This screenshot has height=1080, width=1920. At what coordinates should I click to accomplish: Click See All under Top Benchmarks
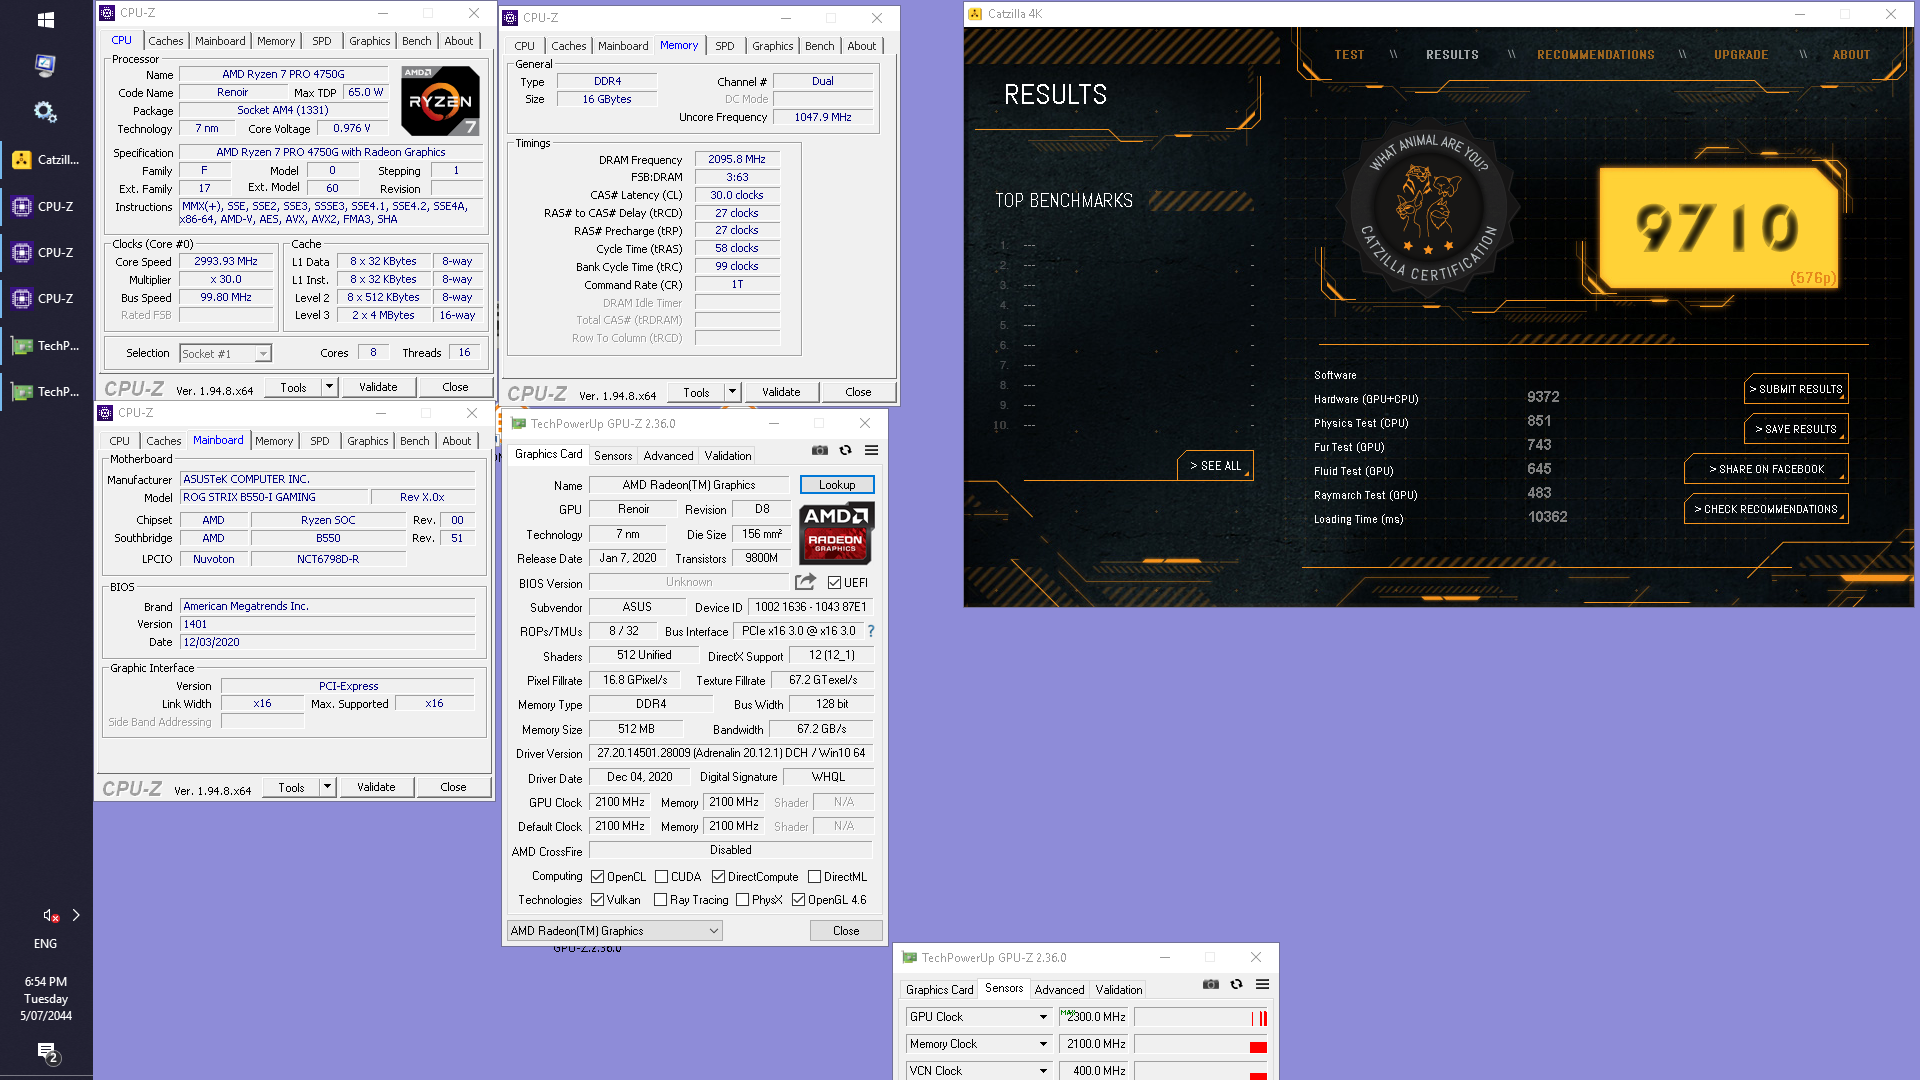(1215, 466)
